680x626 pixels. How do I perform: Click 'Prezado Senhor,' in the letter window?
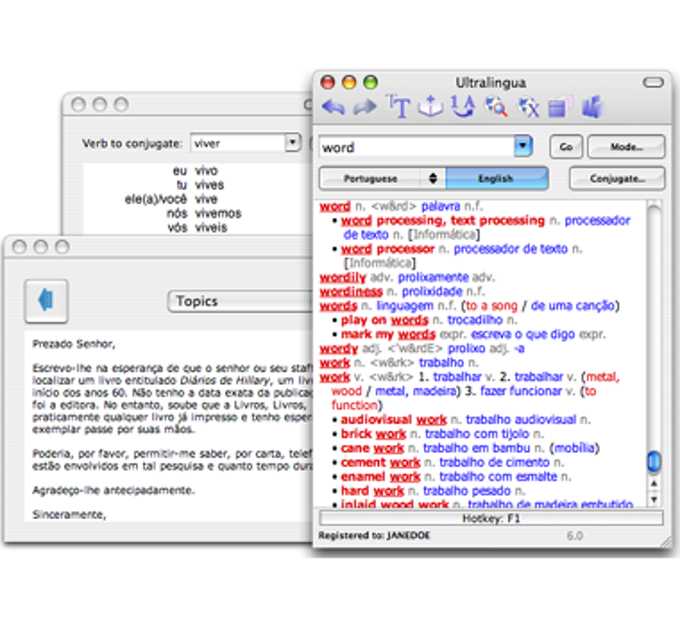tap(74, 344)
